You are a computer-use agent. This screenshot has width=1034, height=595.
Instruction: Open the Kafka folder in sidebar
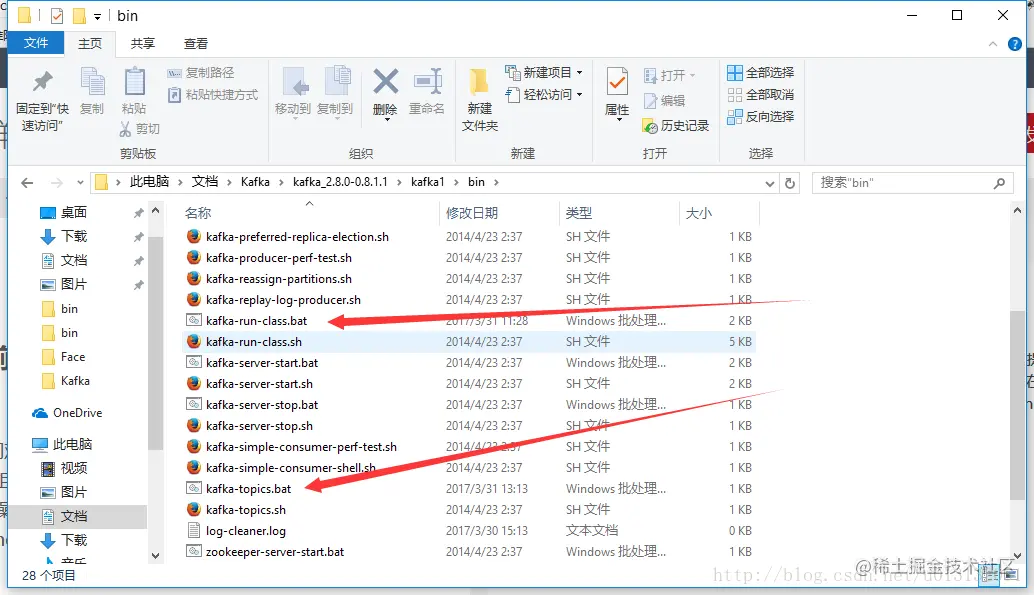75,381
